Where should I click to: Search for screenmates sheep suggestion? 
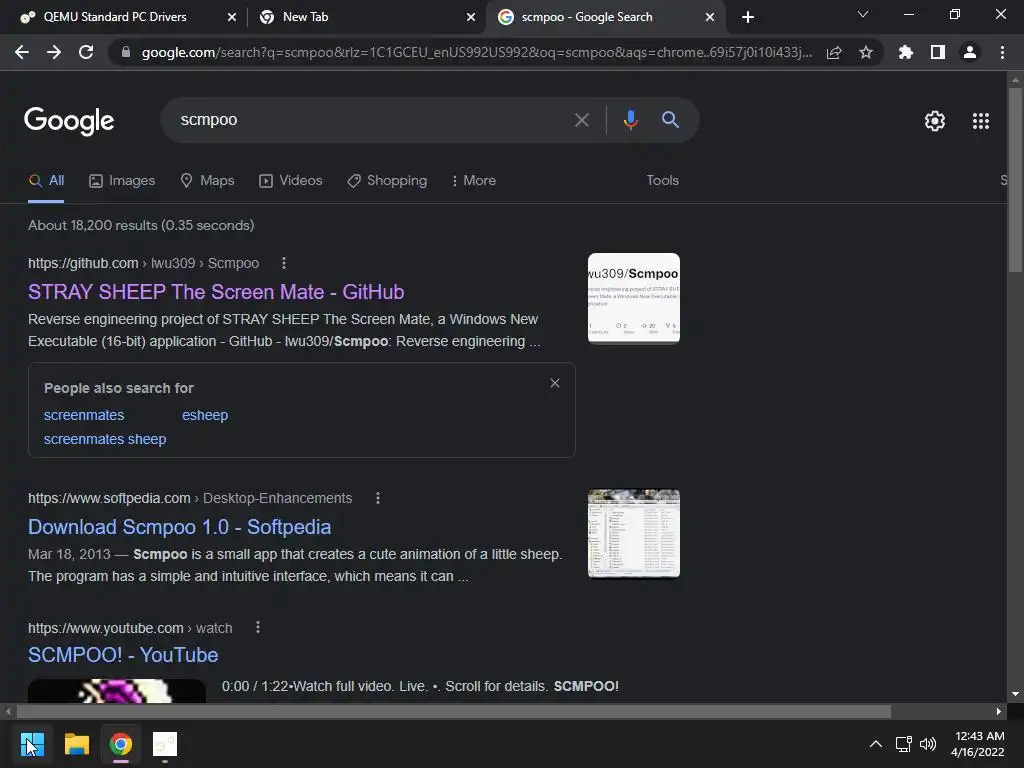pyautogui.click(x=105, y=440)
